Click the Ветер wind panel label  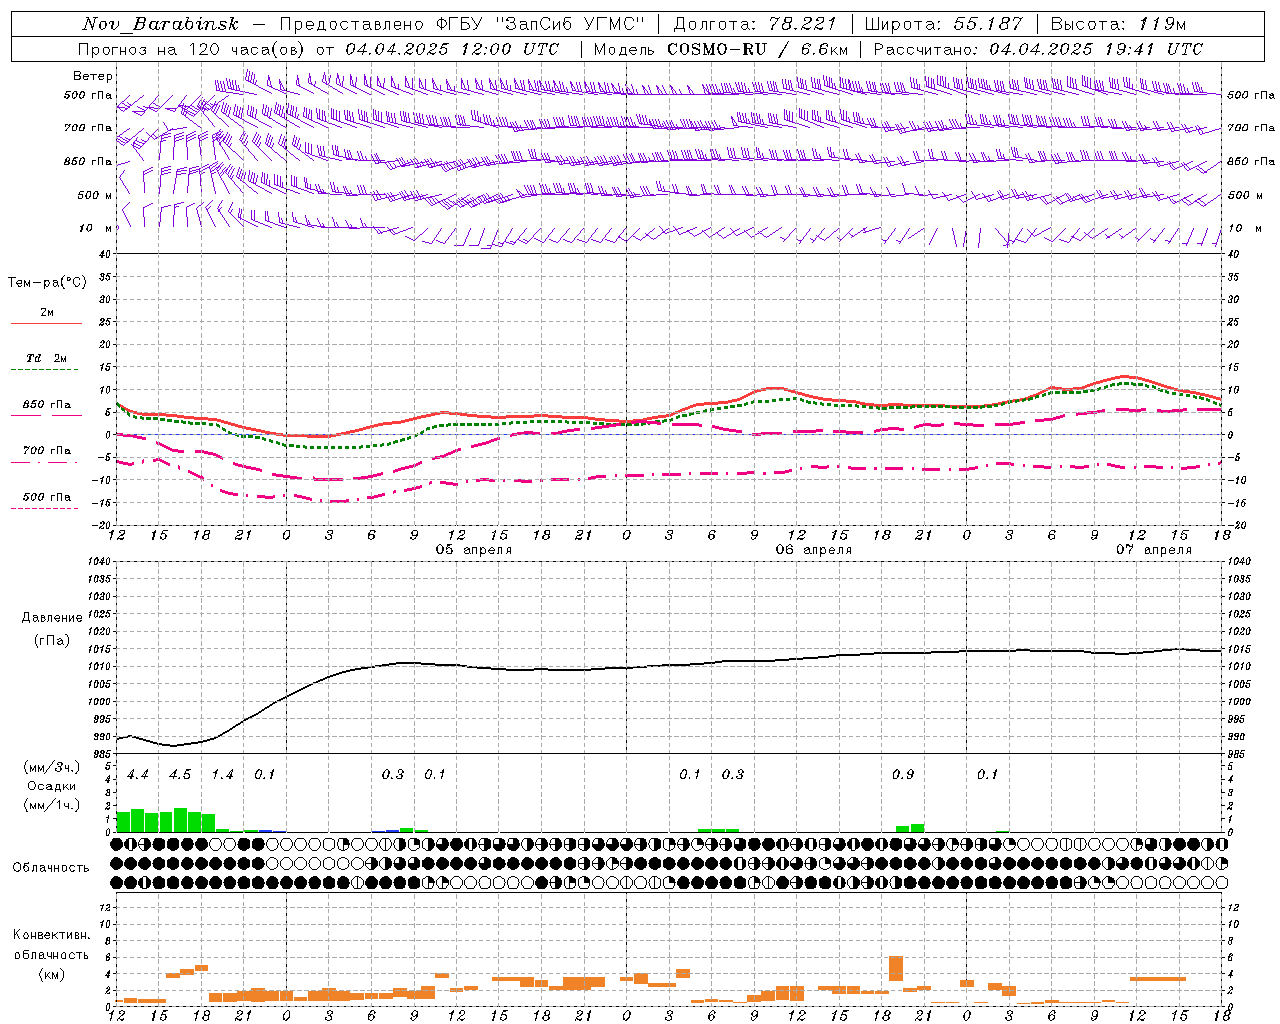point(93,76)
